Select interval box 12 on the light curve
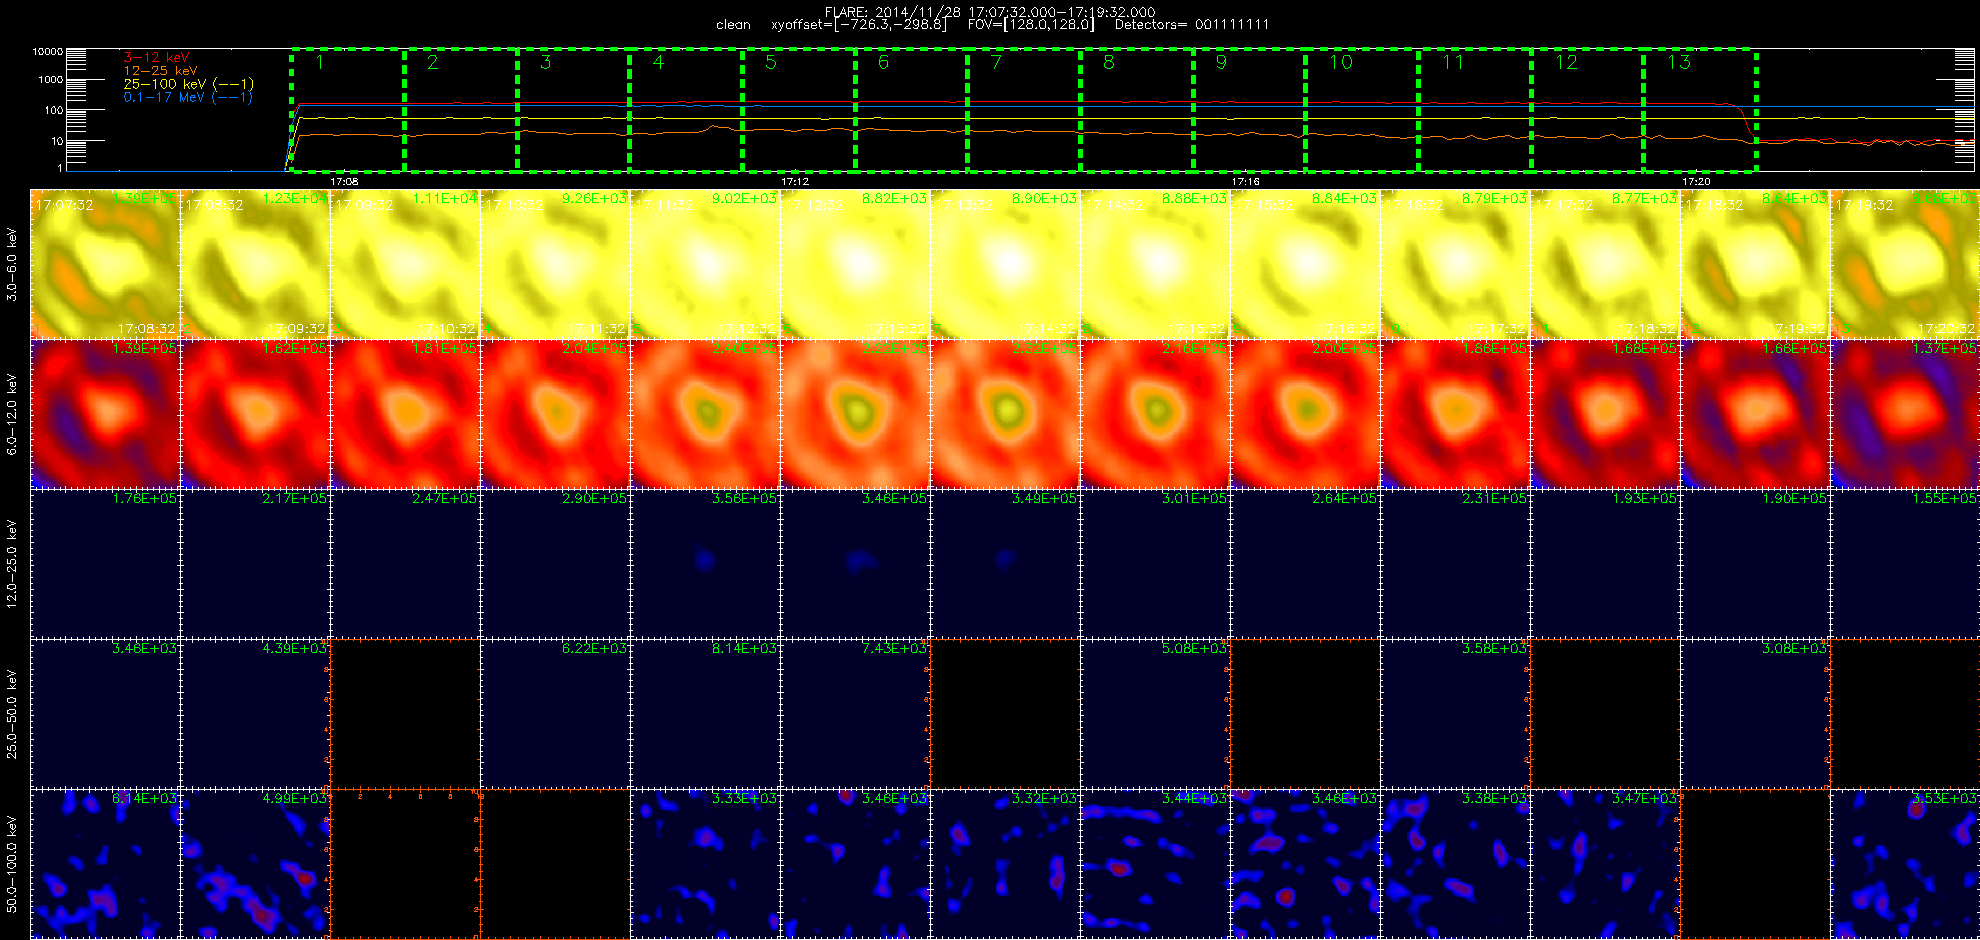Screen dimensions: 1980x940 pyautogui.click(x=1588, y=110)
